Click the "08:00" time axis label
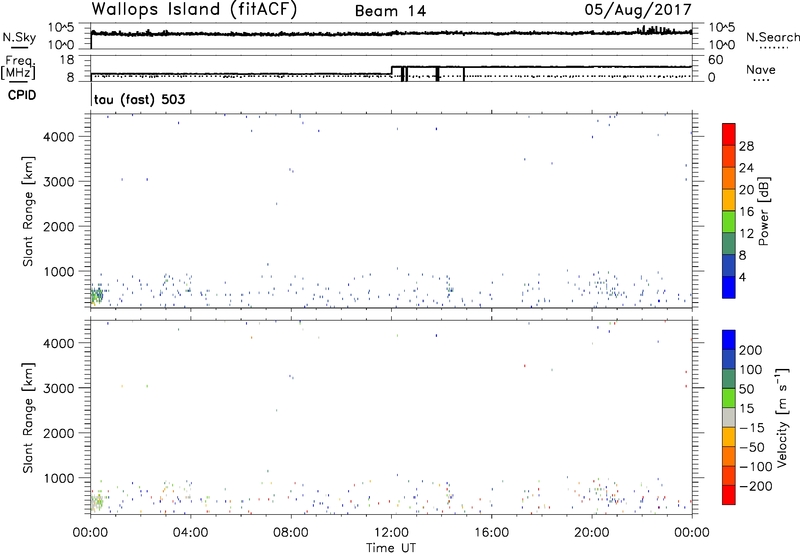 coord(291,533)
